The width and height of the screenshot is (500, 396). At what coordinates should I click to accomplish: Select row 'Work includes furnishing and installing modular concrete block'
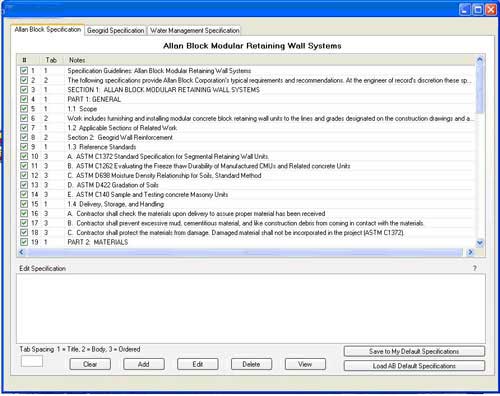point(247,118)
